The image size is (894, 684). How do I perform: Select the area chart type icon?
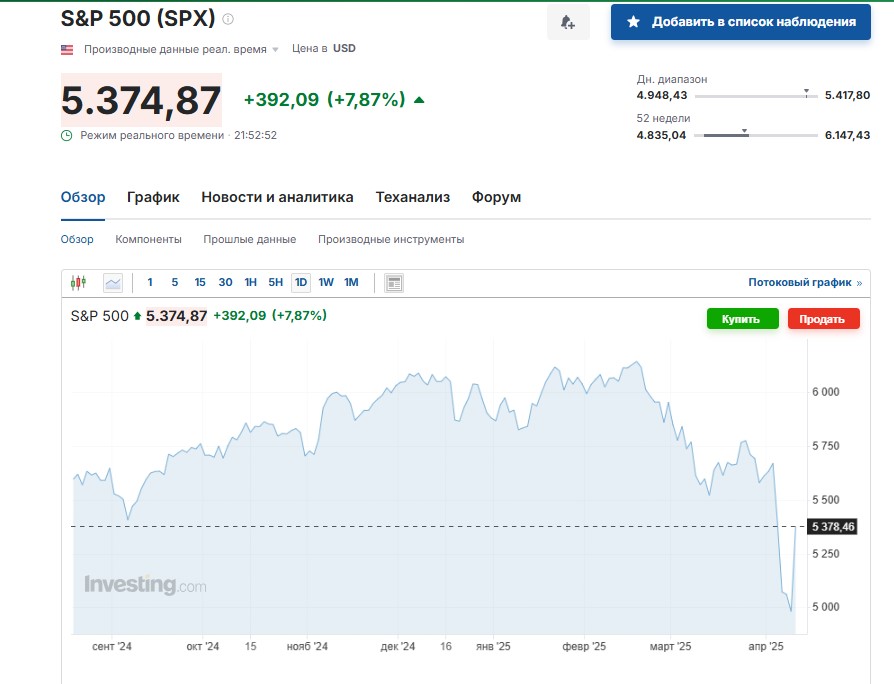tap(113, 283)
